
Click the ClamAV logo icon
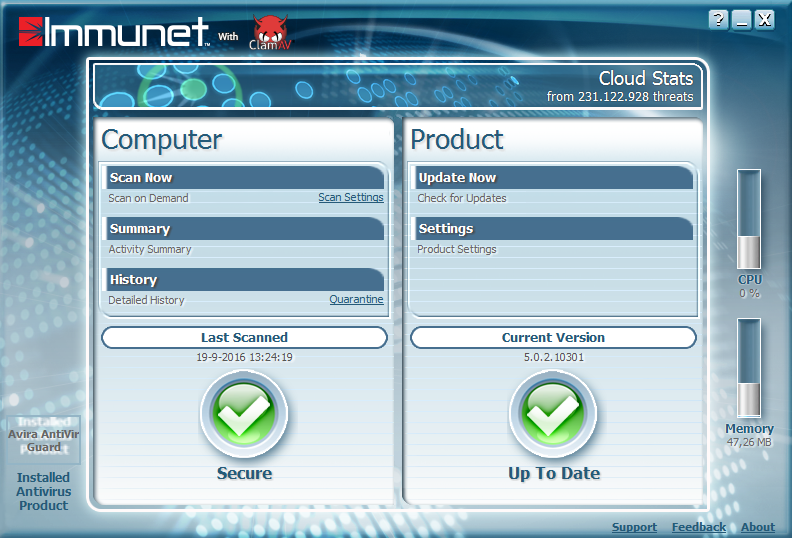pyautogui.click(x=268, y=32)
